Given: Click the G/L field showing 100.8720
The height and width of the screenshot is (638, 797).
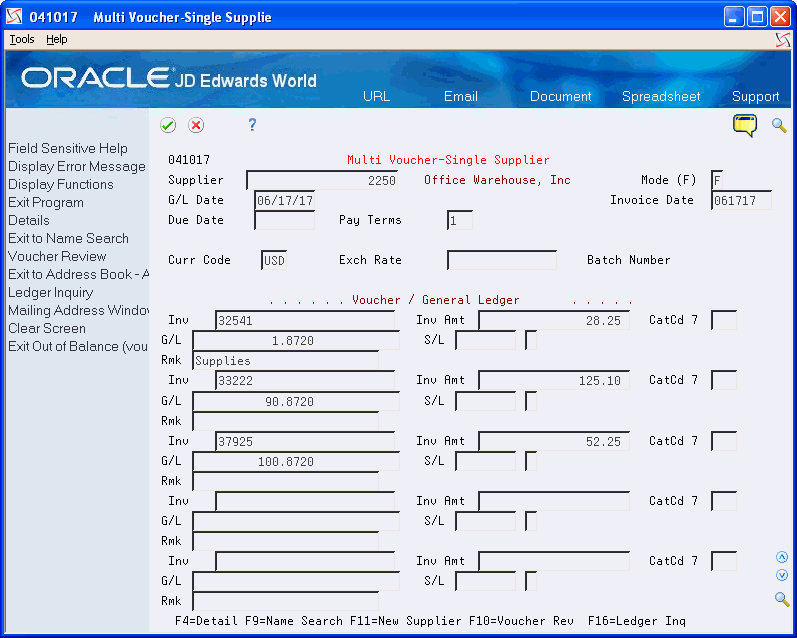Looking at the screenshot, I should coord(296,461).
